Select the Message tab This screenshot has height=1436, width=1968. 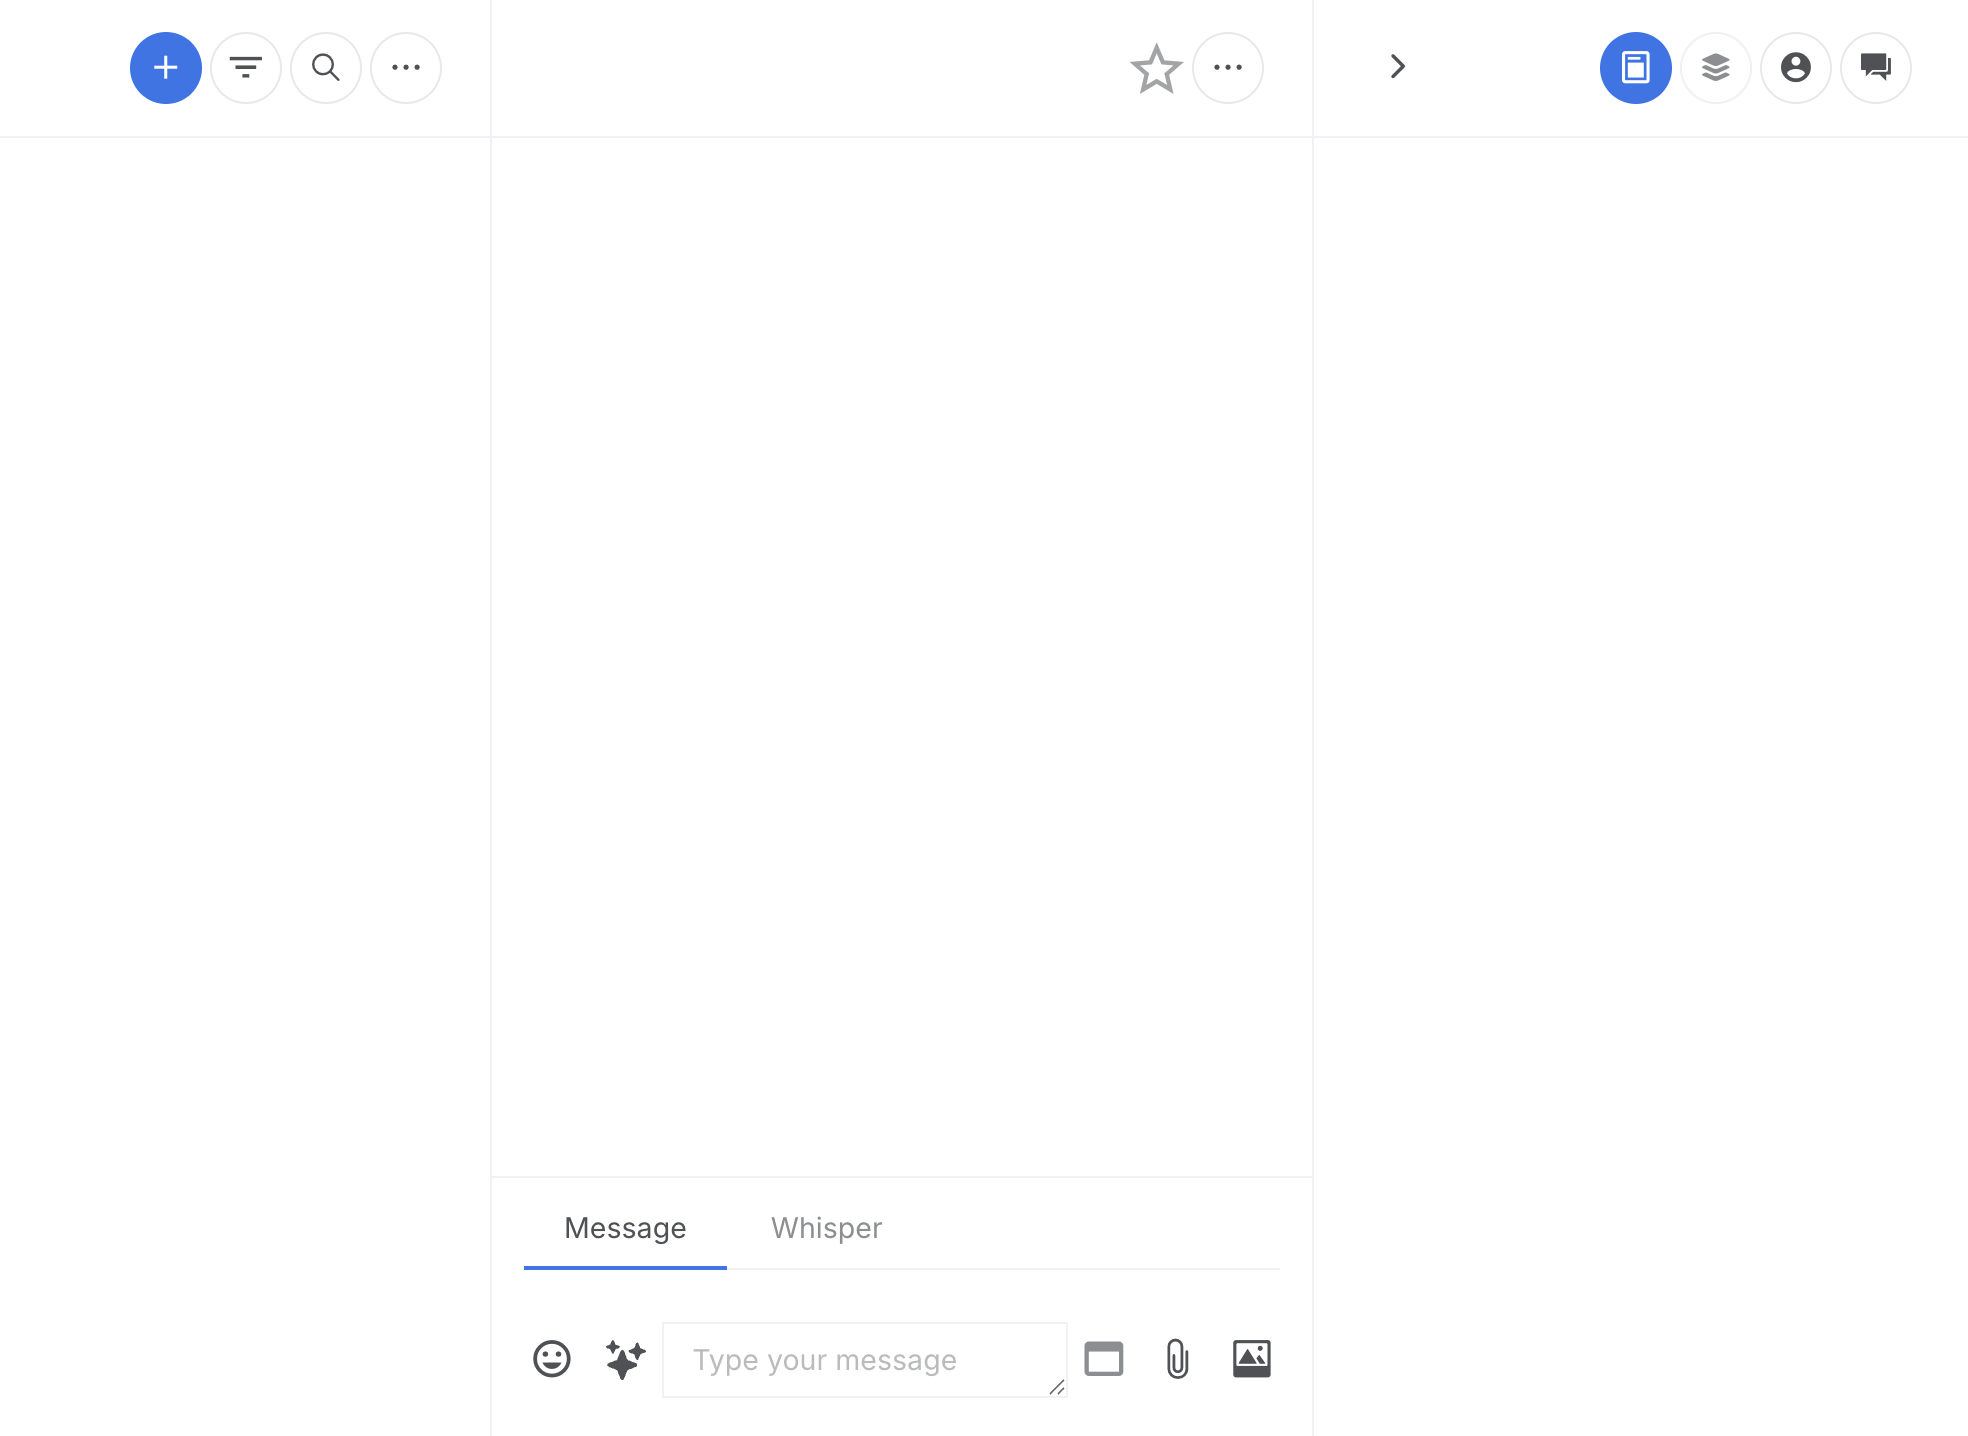(x=624, y=1227)
